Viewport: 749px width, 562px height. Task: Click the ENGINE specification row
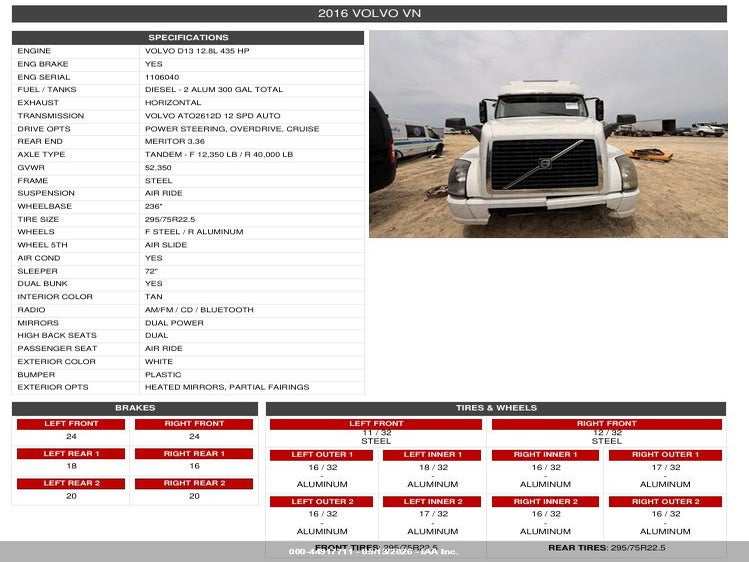(188, 51)
